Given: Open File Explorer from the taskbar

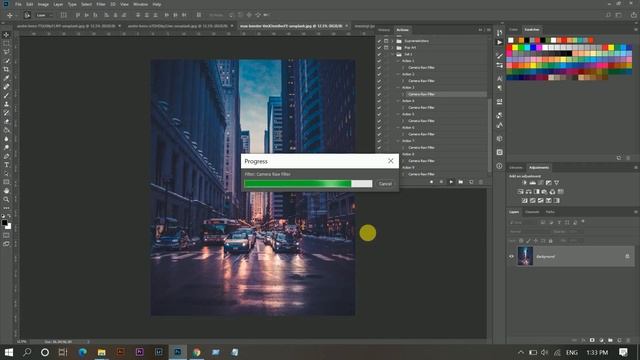Looking at the screenshot, I should (101, 352).
